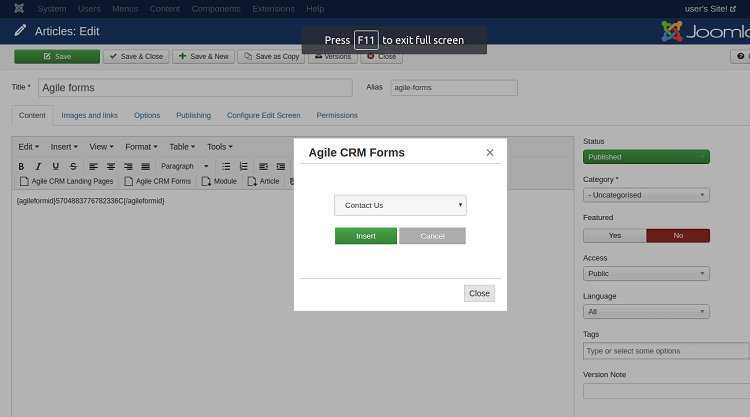Open the Menus top menu

pos(125,9)
